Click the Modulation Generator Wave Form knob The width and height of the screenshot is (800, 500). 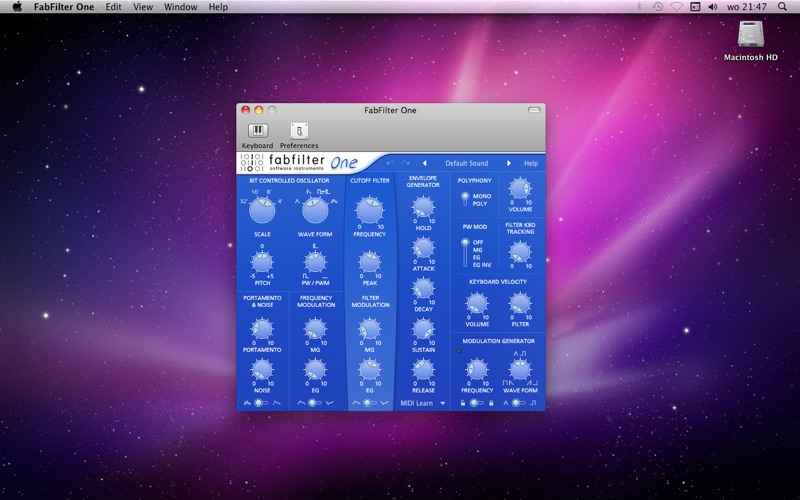pos(520,370)
